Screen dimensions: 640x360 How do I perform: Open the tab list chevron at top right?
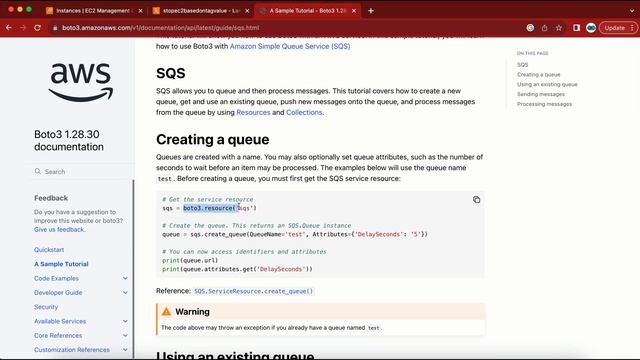pos(632,11)
